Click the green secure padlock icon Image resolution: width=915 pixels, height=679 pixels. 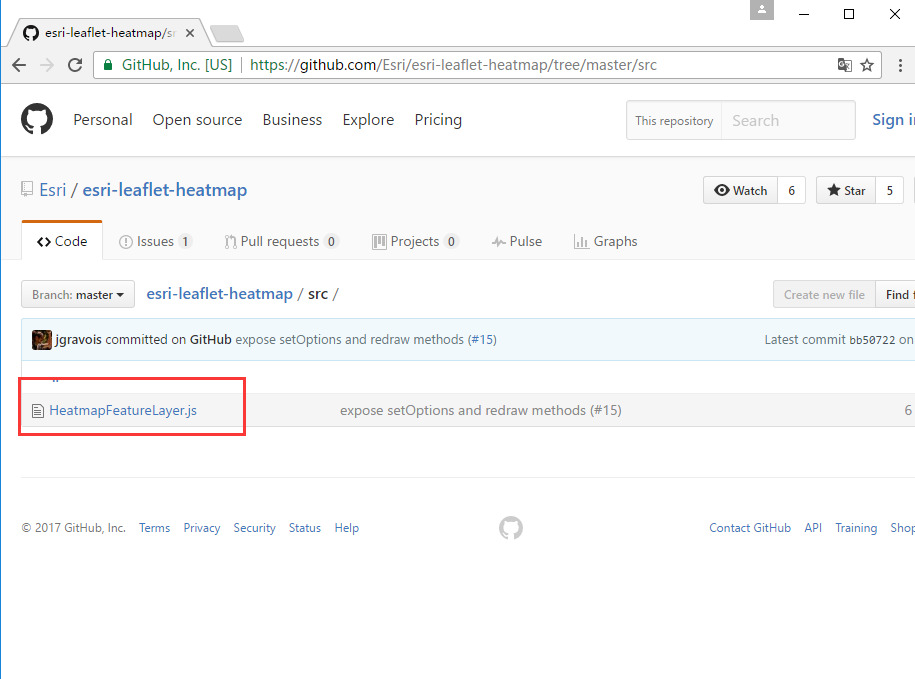click(x=108, y=65)
